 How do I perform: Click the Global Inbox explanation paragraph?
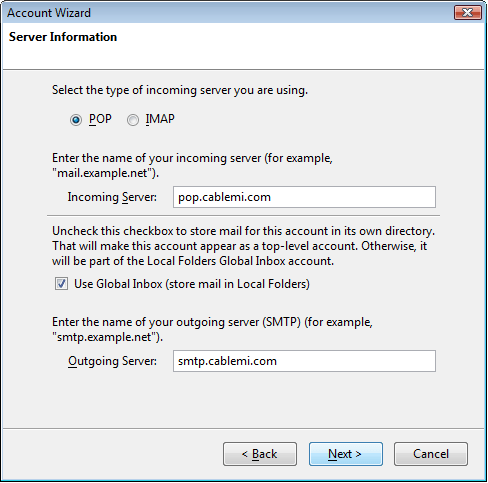243,246
